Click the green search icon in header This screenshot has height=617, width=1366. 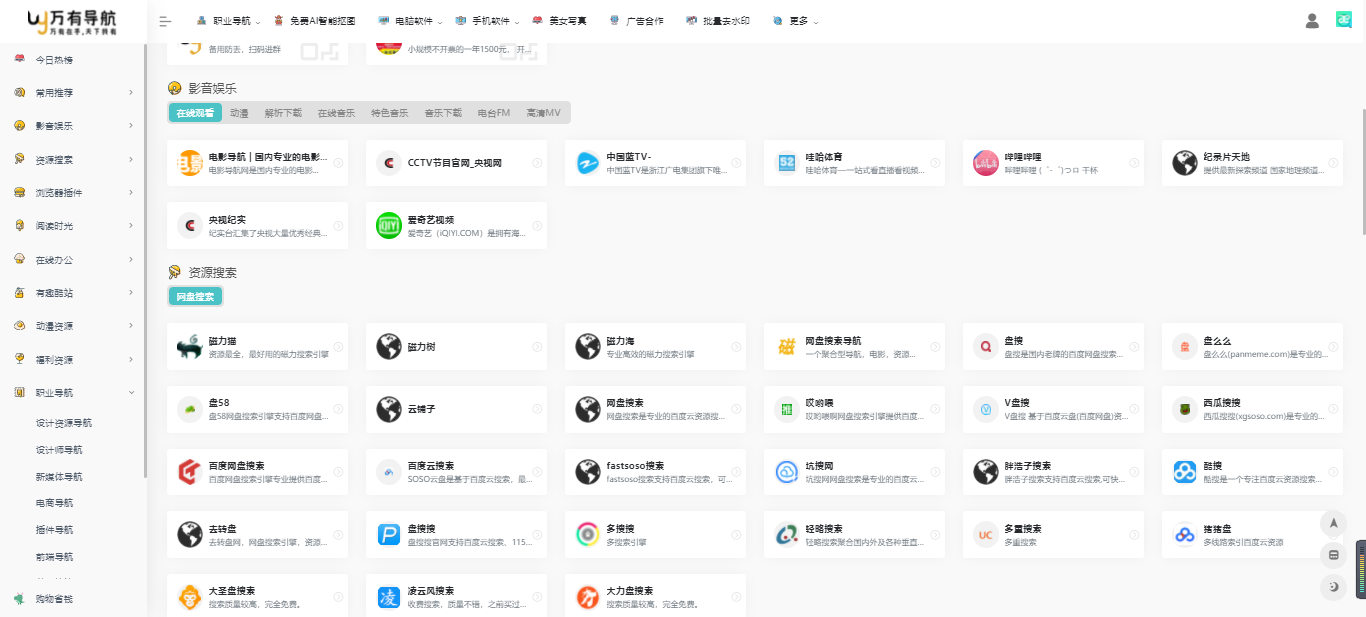click(1344, 21)
